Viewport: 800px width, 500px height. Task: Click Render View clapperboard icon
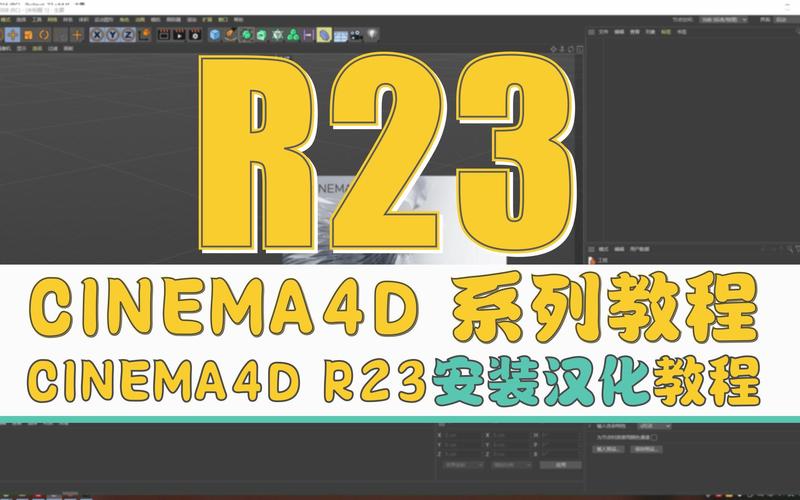[x=164, y=35]
